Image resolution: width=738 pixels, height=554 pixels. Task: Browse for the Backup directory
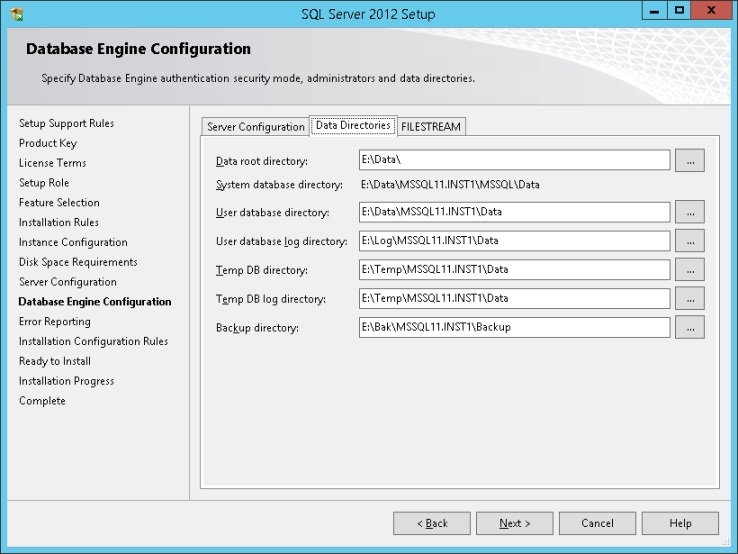[x=690, y=328]
